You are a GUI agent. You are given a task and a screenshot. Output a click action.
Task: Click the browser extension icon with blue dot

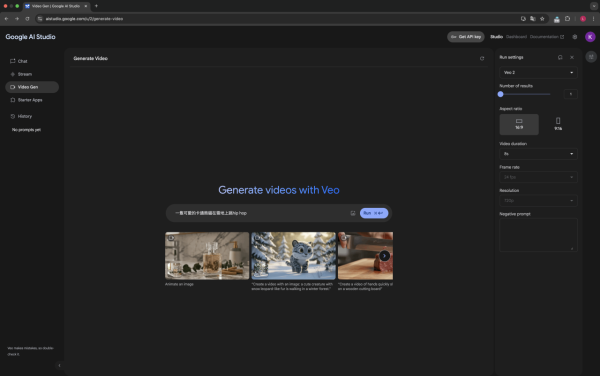[x=557, y=19]
